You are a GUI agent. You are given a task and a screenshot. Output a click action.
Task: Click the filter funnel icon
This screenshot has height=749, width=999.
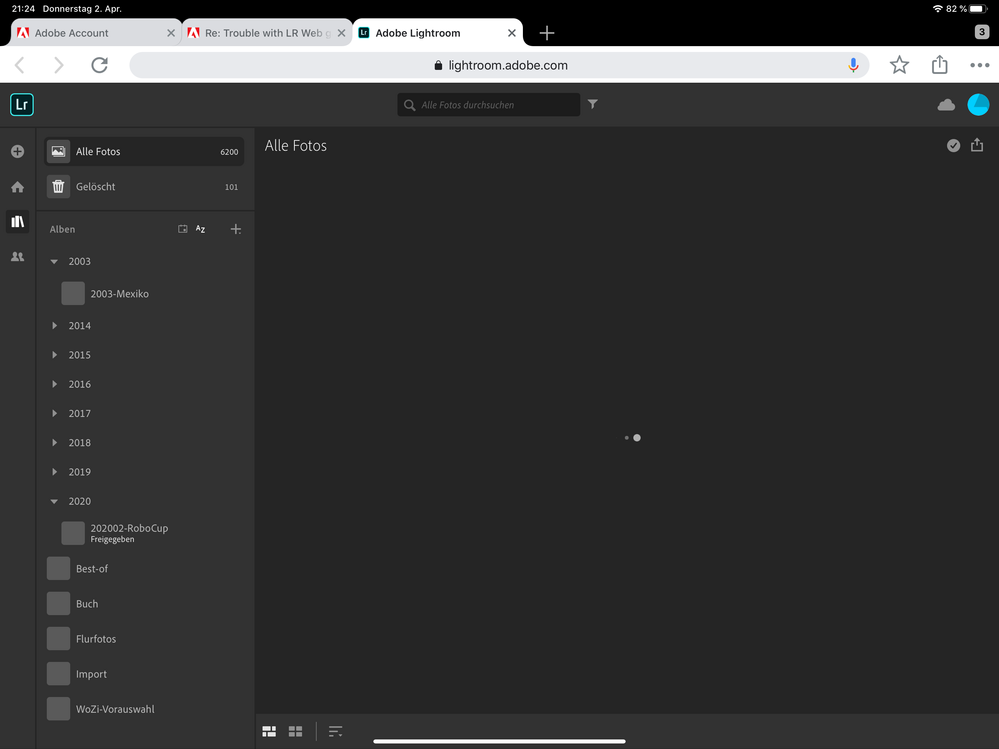tap(593, 104)
